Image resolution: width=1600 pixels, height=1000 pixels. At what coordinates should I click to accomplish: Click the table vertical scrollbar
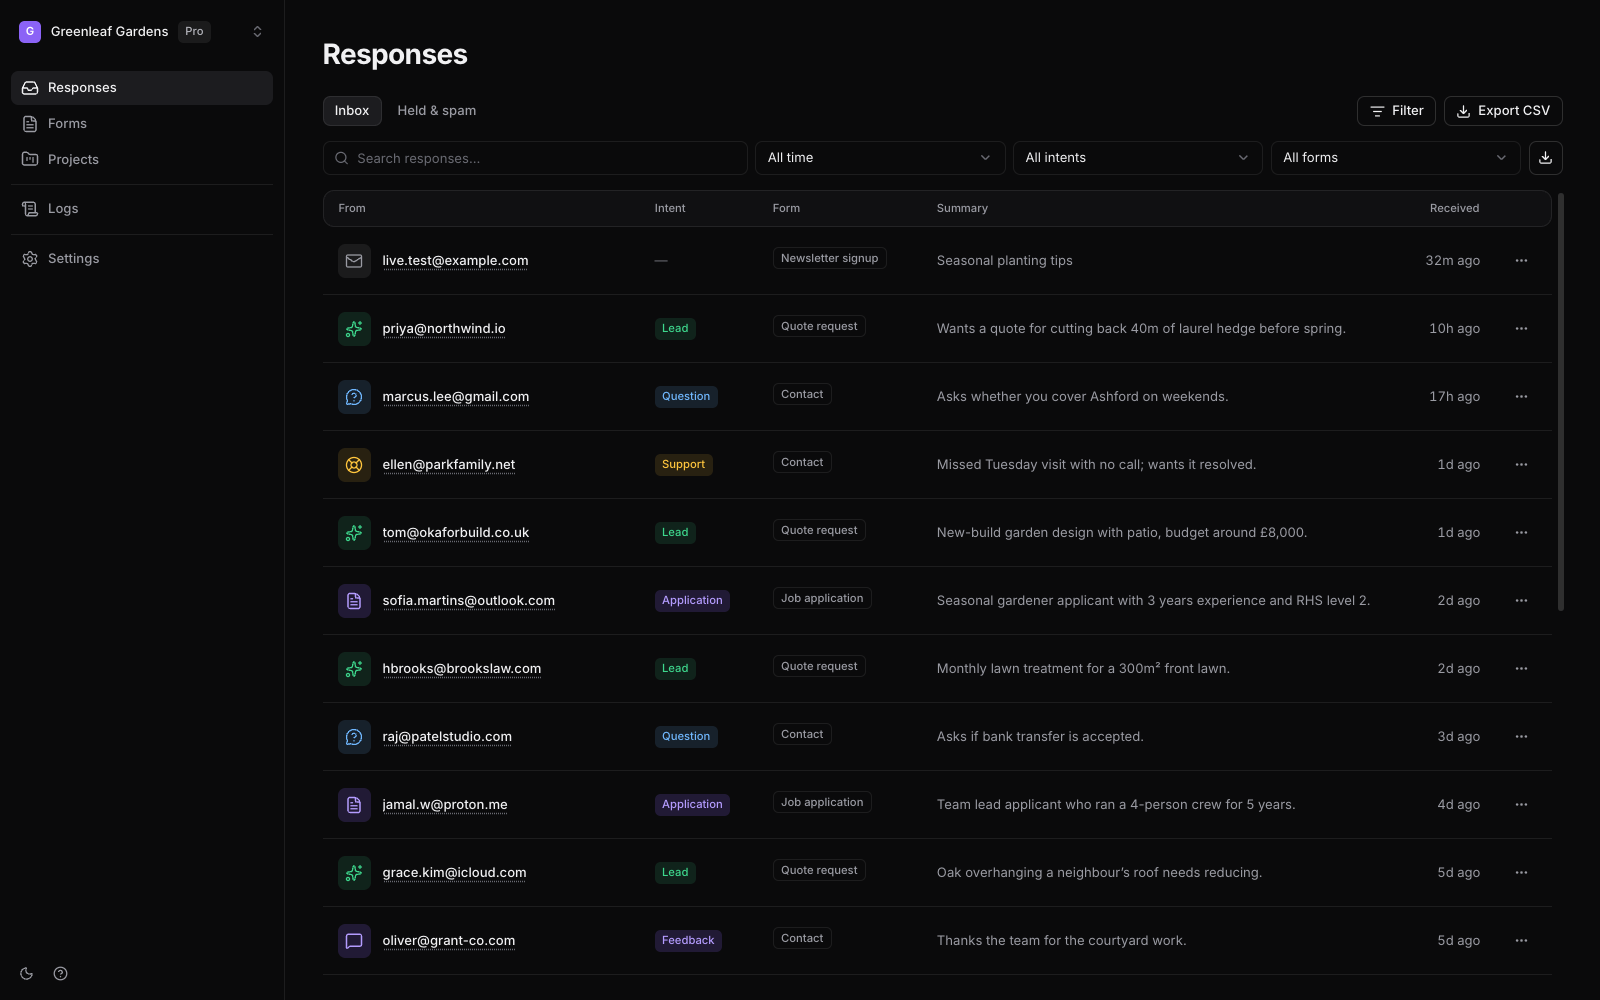click(x=1560, y=402)
